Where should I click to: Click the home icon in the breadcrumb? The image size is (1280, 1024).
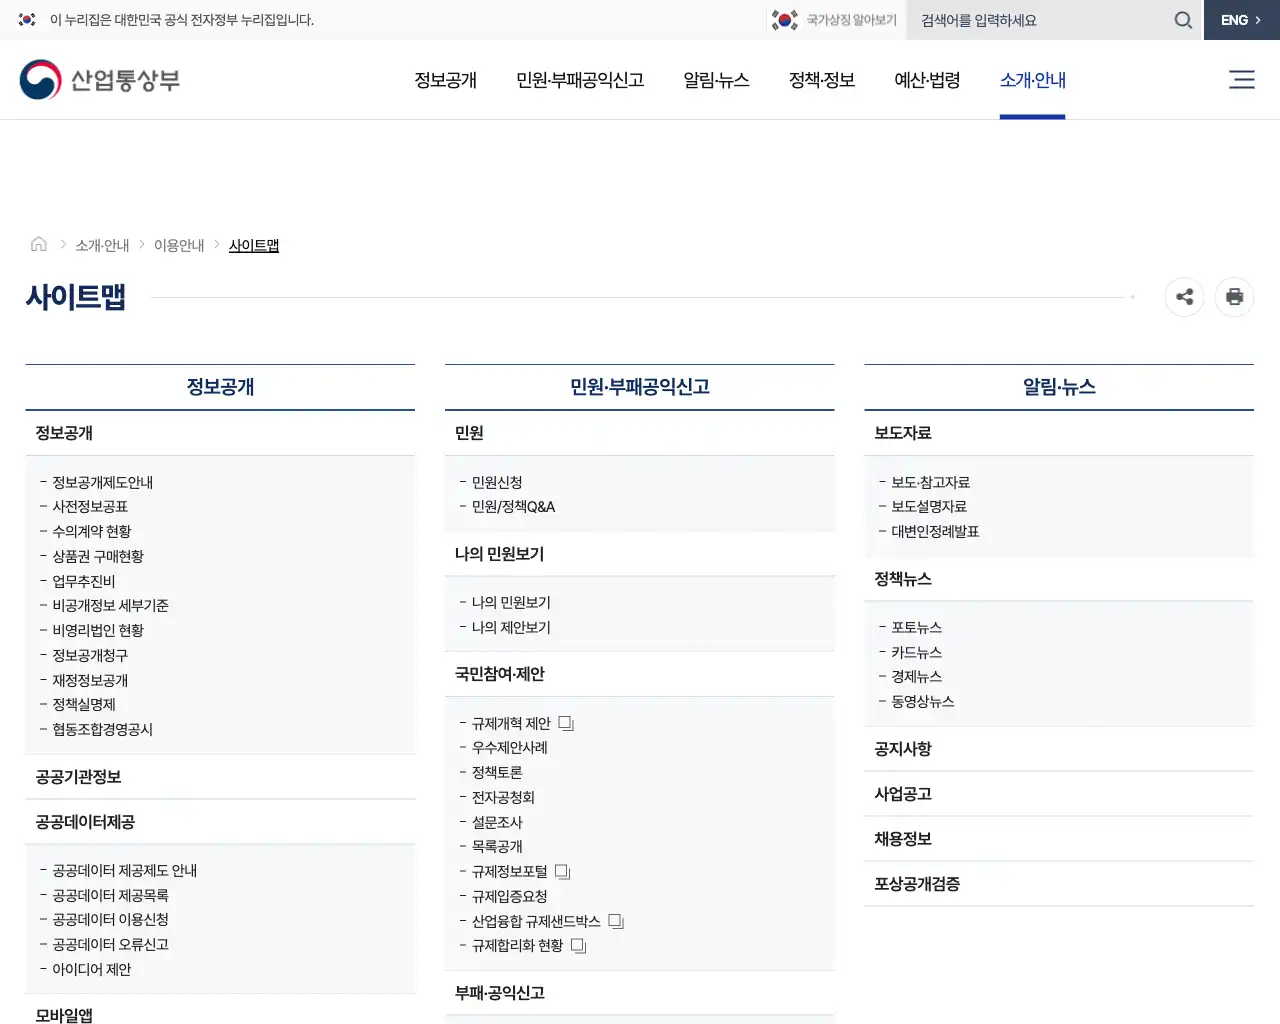[x=39, y=244]
